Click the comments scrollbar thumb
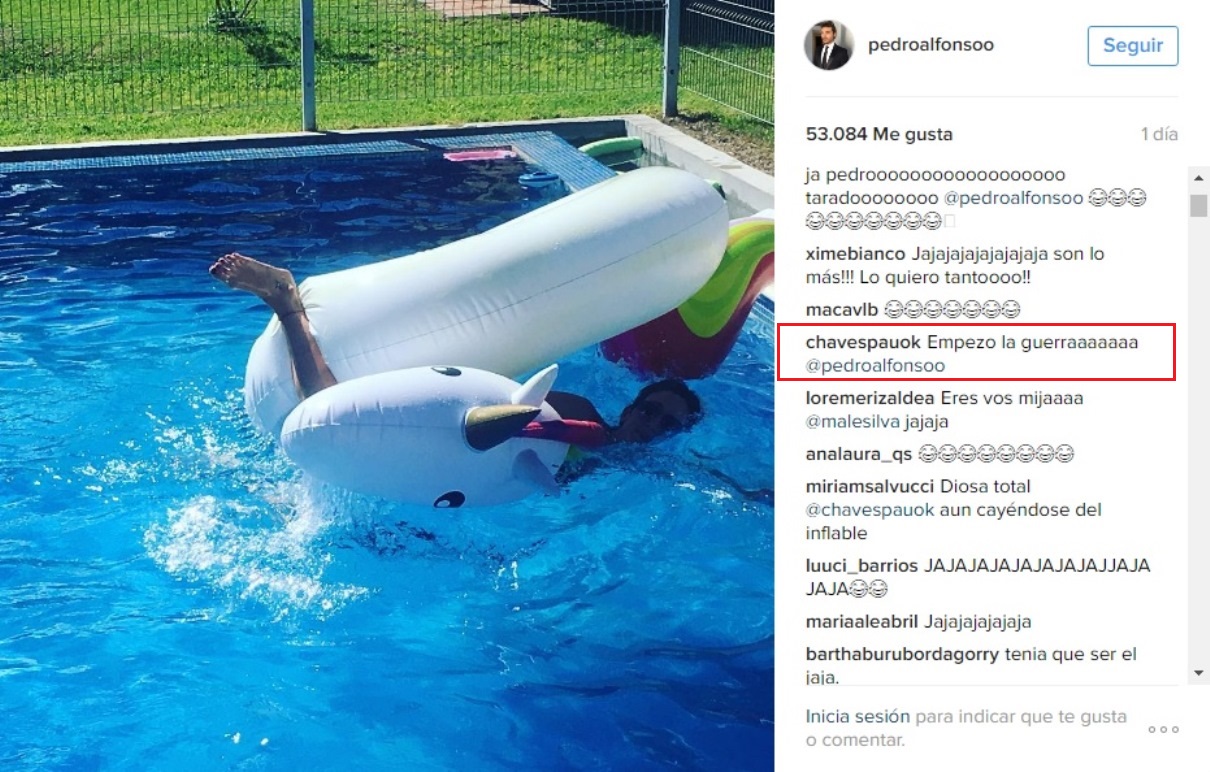Viewport: 1210px width, 772px height. (x=1198, y=205)
